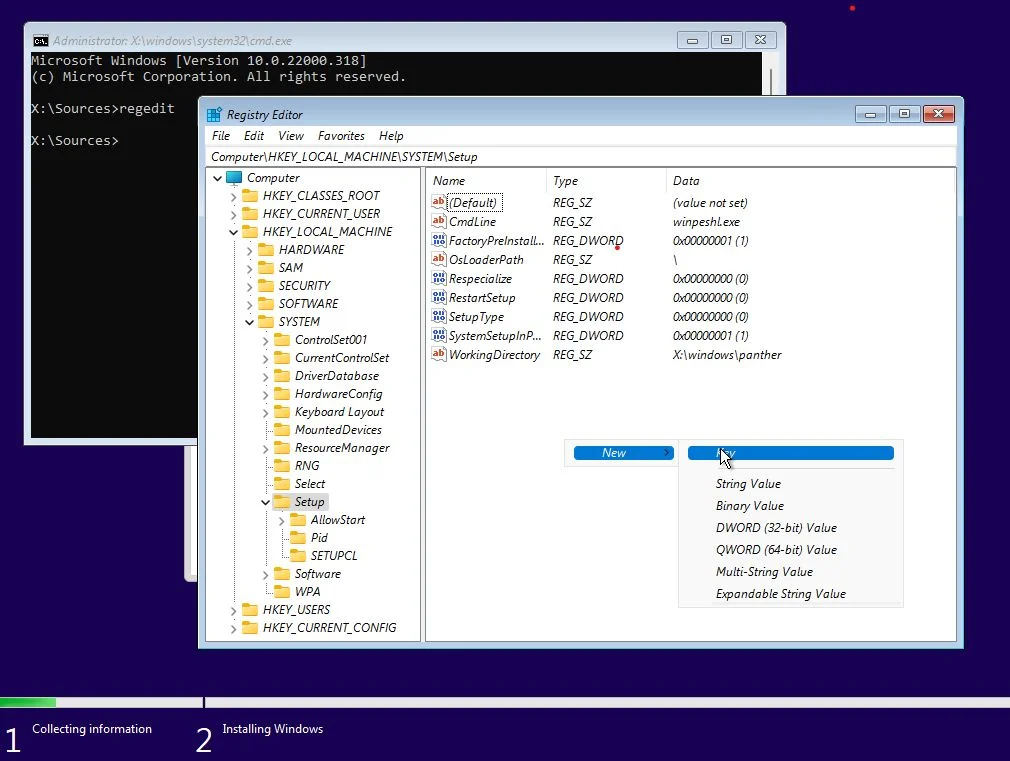Expand the HARDWARE key
This screenshot has width=1010, height=761.
click(249, 250)
